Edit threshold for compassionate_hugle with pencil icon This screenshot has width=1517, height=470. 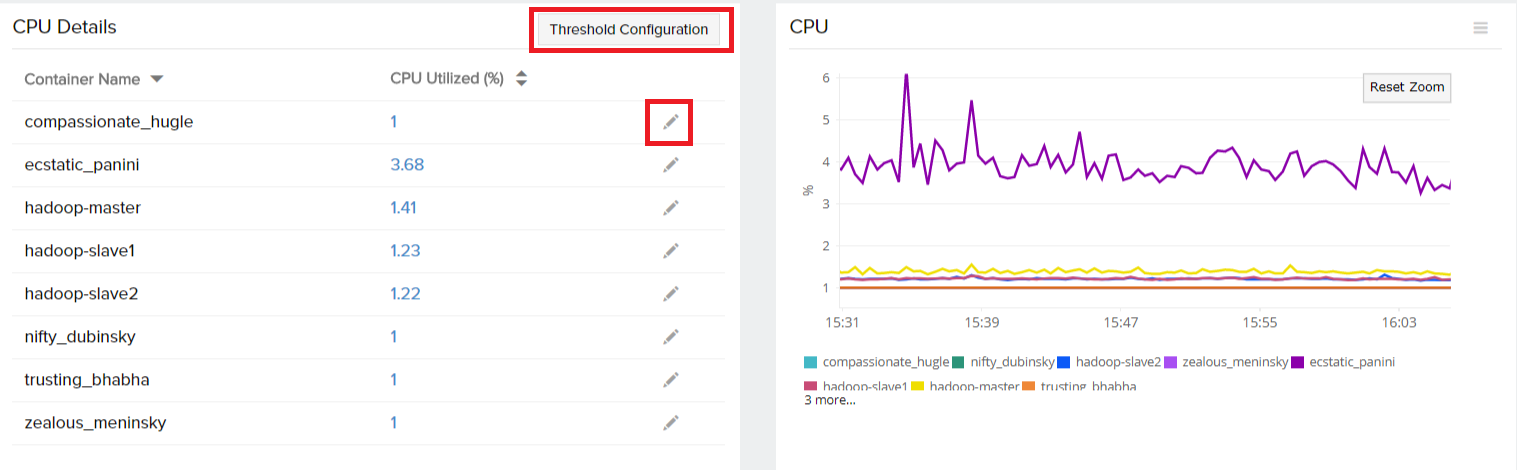670,122
